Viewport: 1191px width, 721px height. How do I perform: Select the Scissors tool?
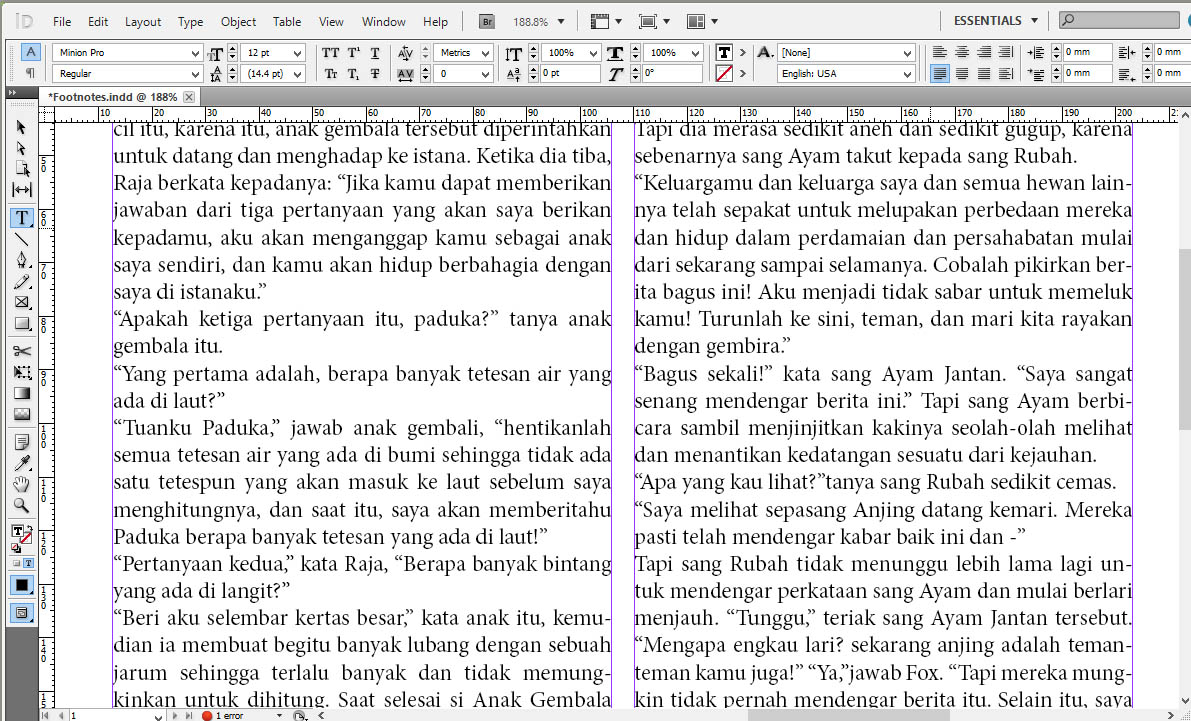(x=21, y=350)
